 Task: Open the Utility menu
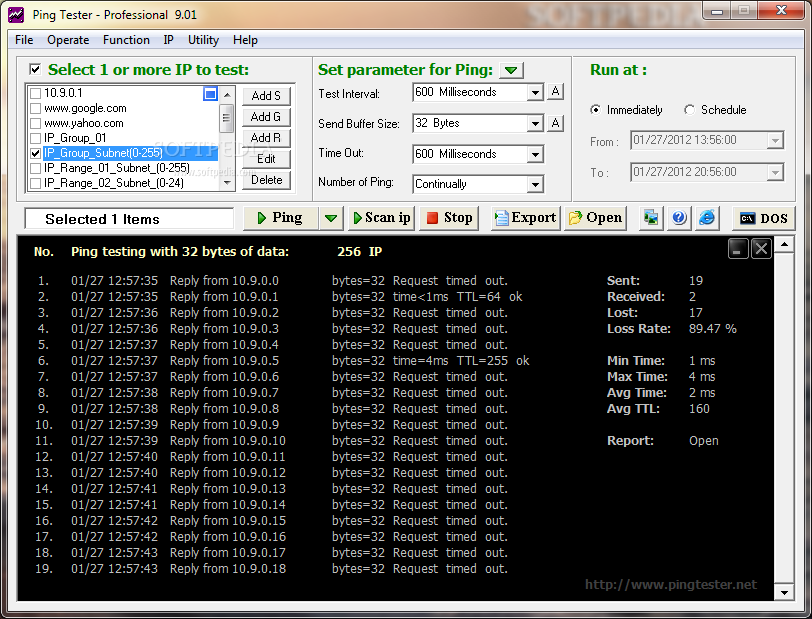click(203, 40)
